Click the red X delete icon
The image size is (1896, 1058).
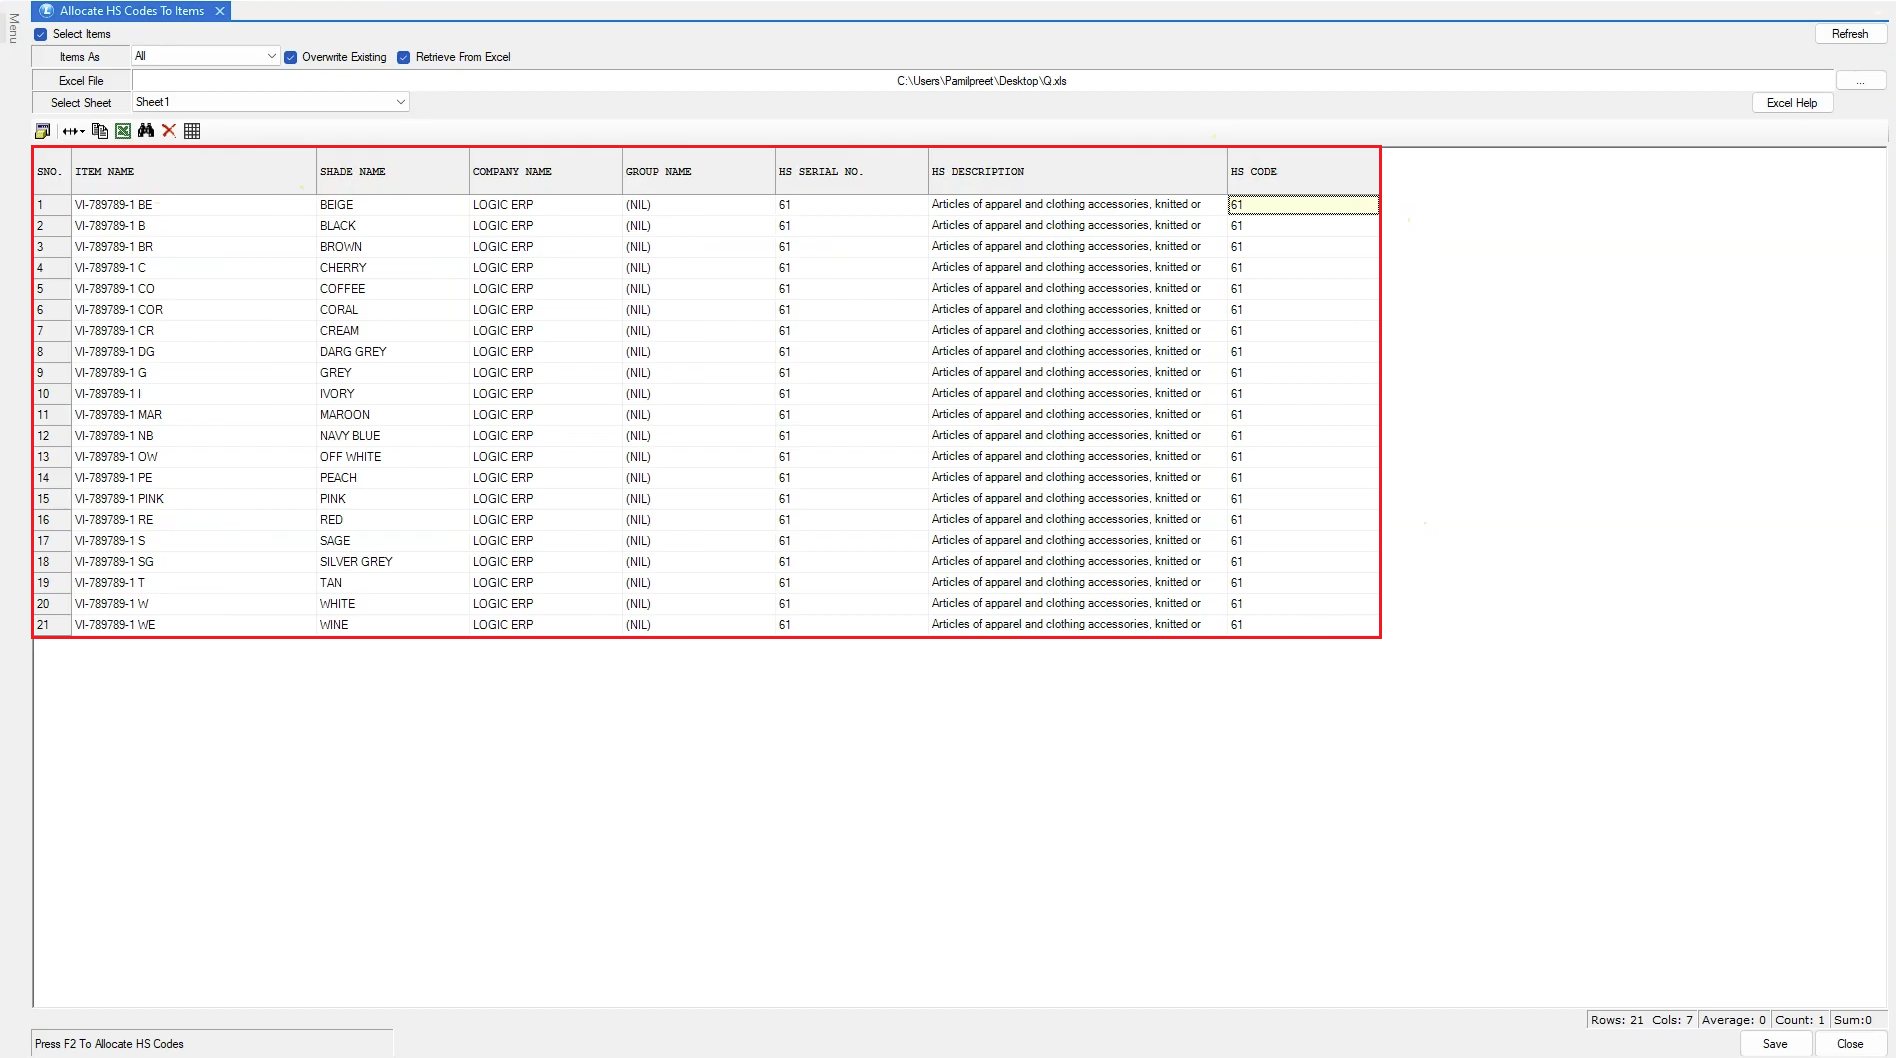point(169,131)
